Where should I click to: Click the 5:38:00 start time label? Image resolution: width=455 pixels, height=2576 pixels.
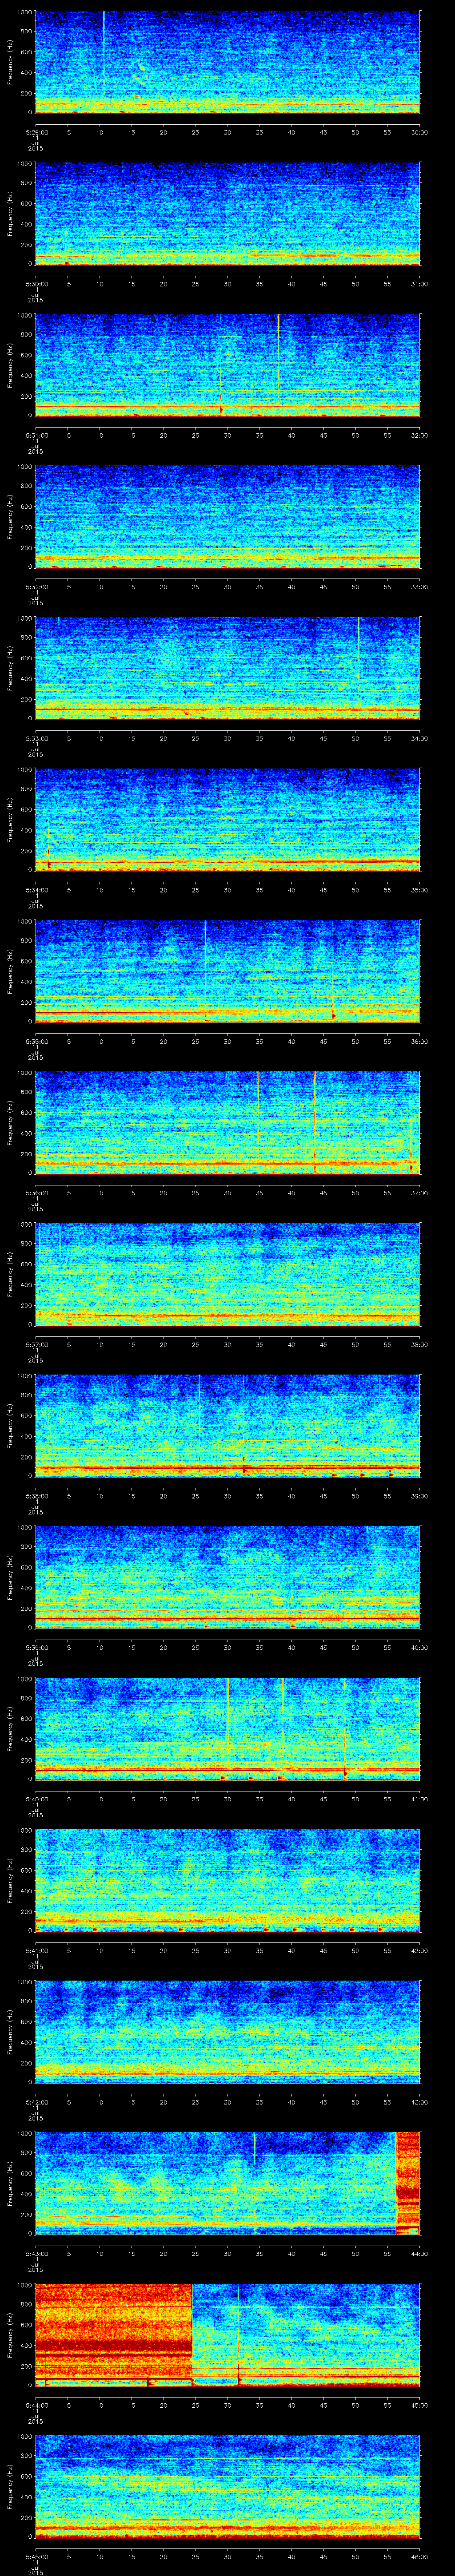tap(36, 1495)
